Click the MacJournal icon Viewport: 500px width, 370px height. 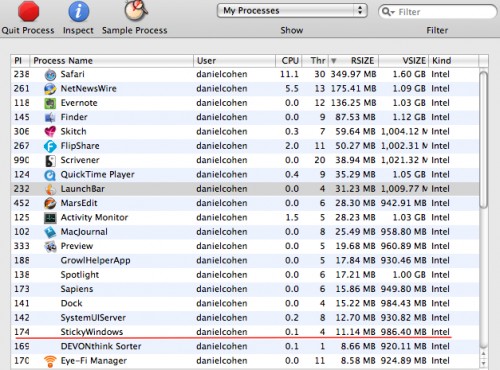(50, 232)
